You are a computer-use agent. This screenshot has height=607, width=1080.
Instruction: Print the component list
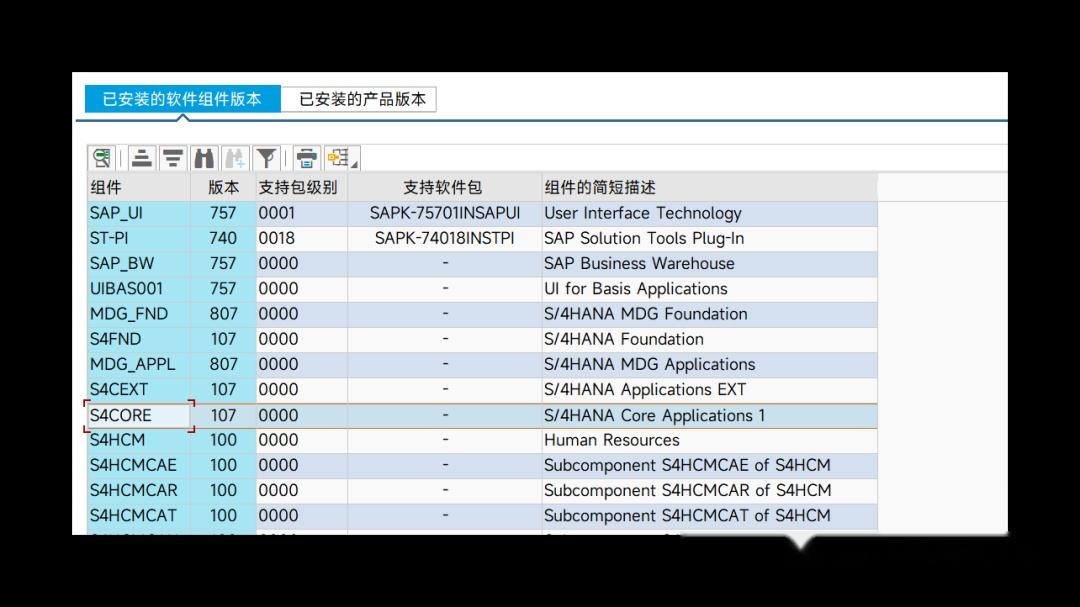(x=307, y=158)
